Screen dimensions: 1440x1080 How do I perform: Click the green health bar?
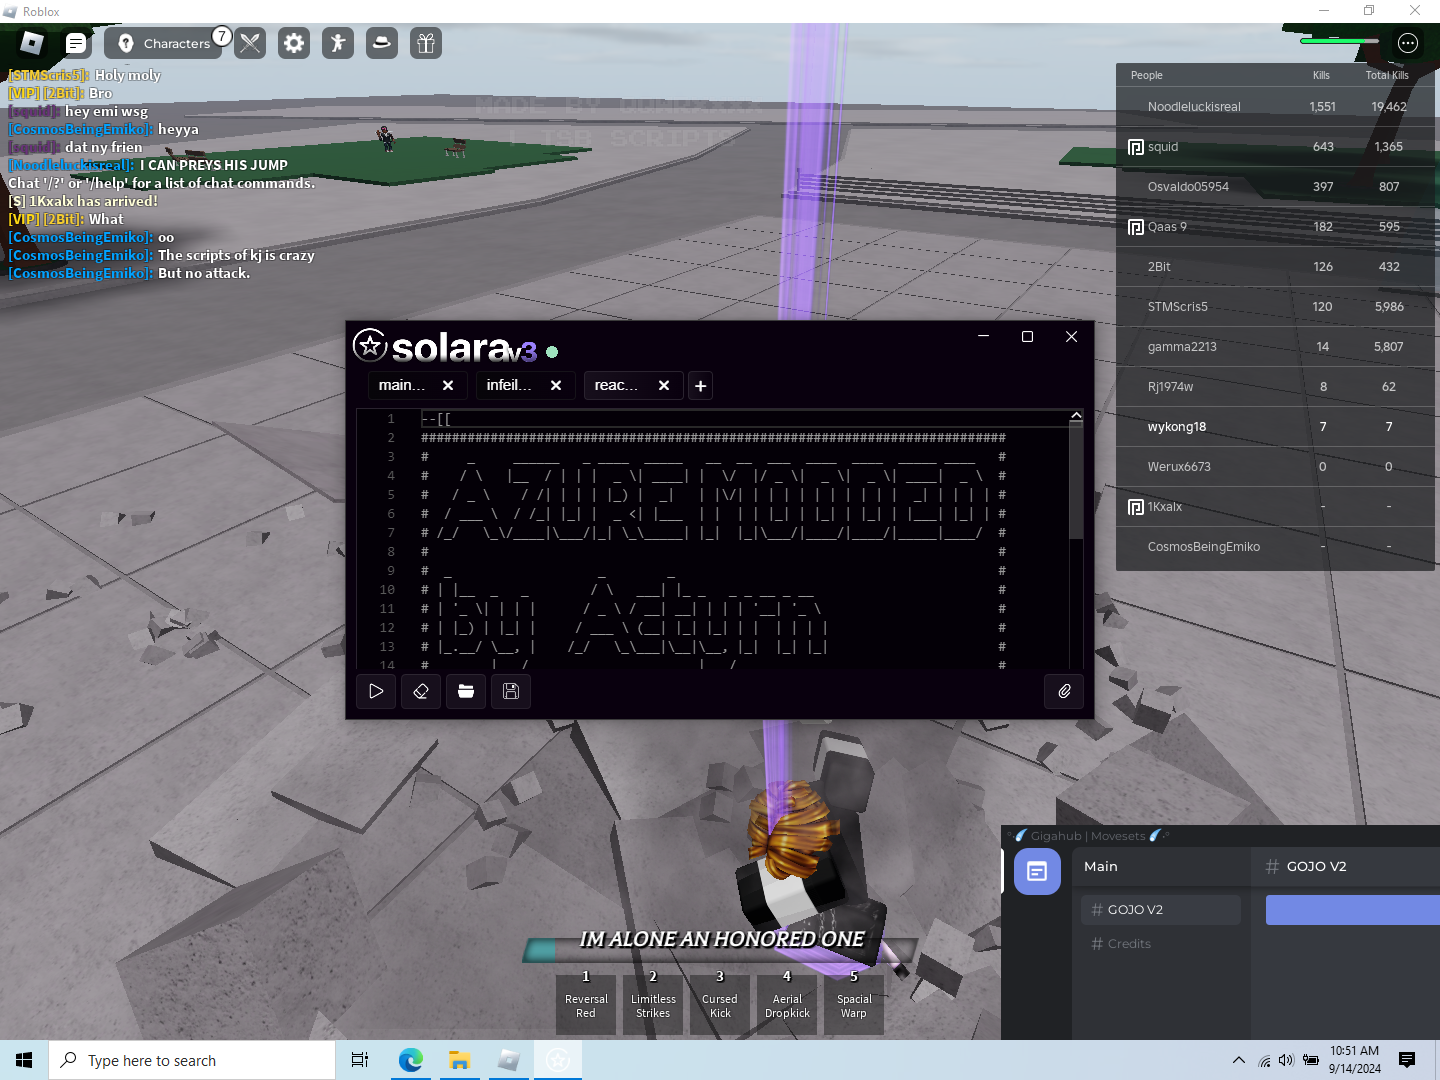1339,41
